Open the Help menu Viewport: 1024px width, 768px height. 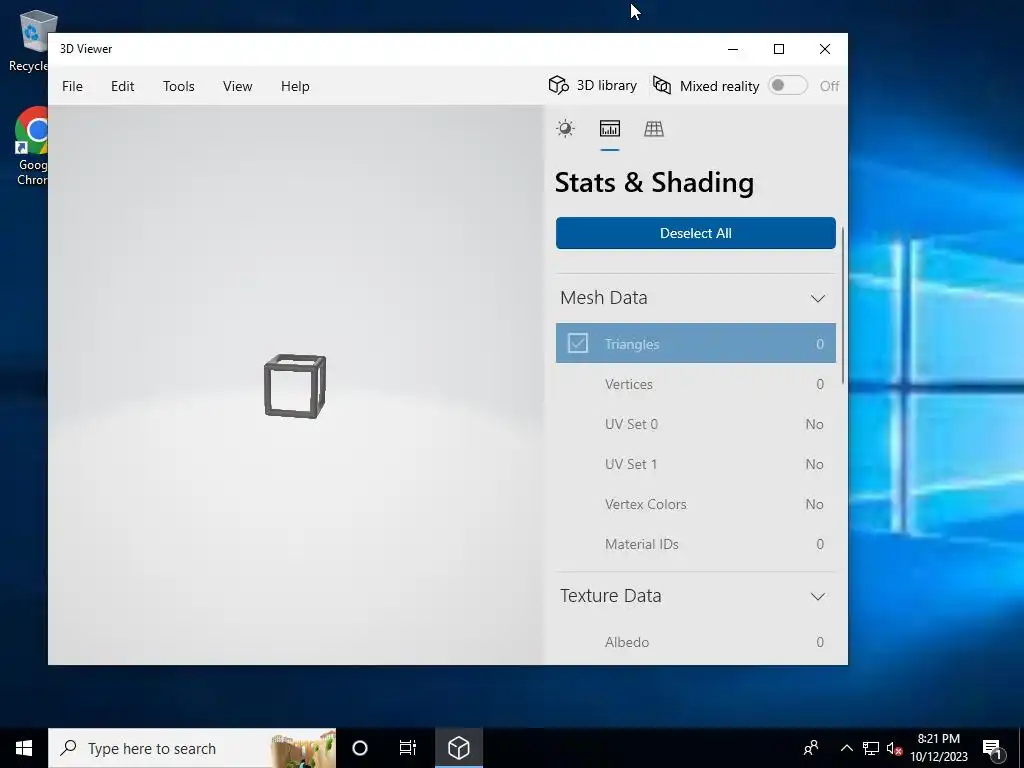[295, 86]
